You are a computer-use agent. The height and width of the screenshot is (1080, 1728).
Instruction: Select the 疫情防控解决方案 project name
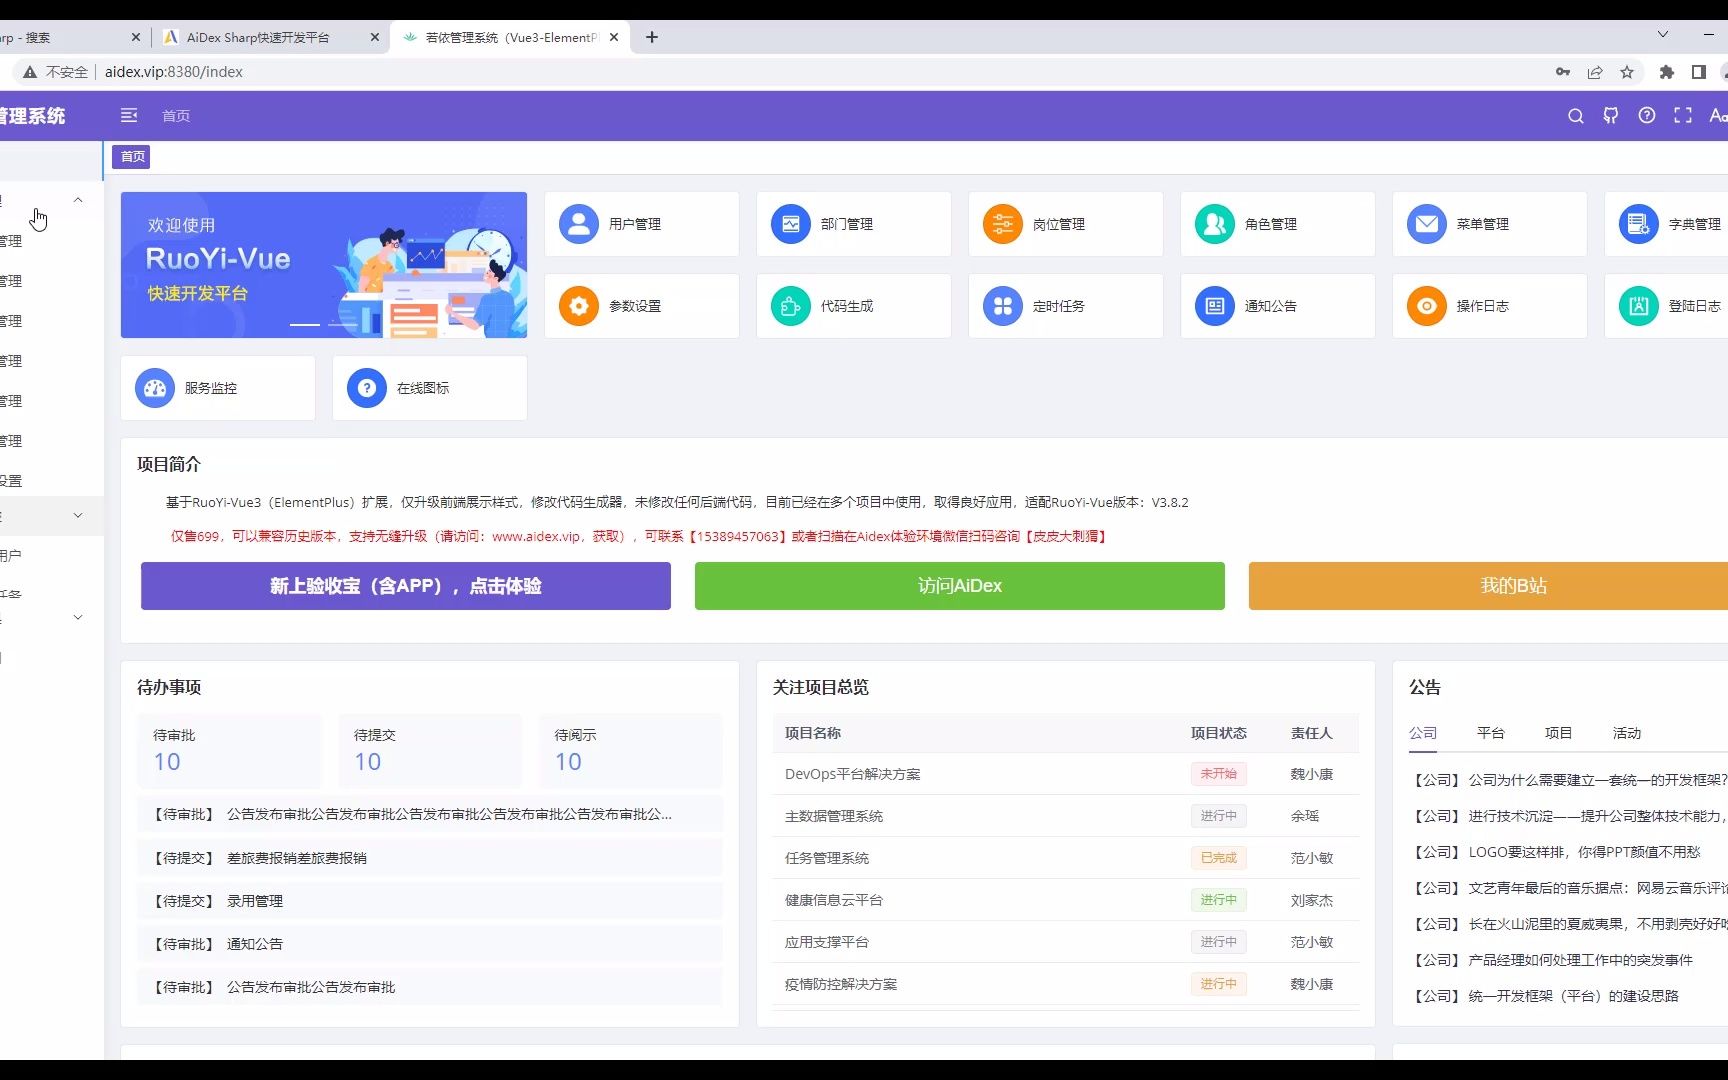(841, 984)
